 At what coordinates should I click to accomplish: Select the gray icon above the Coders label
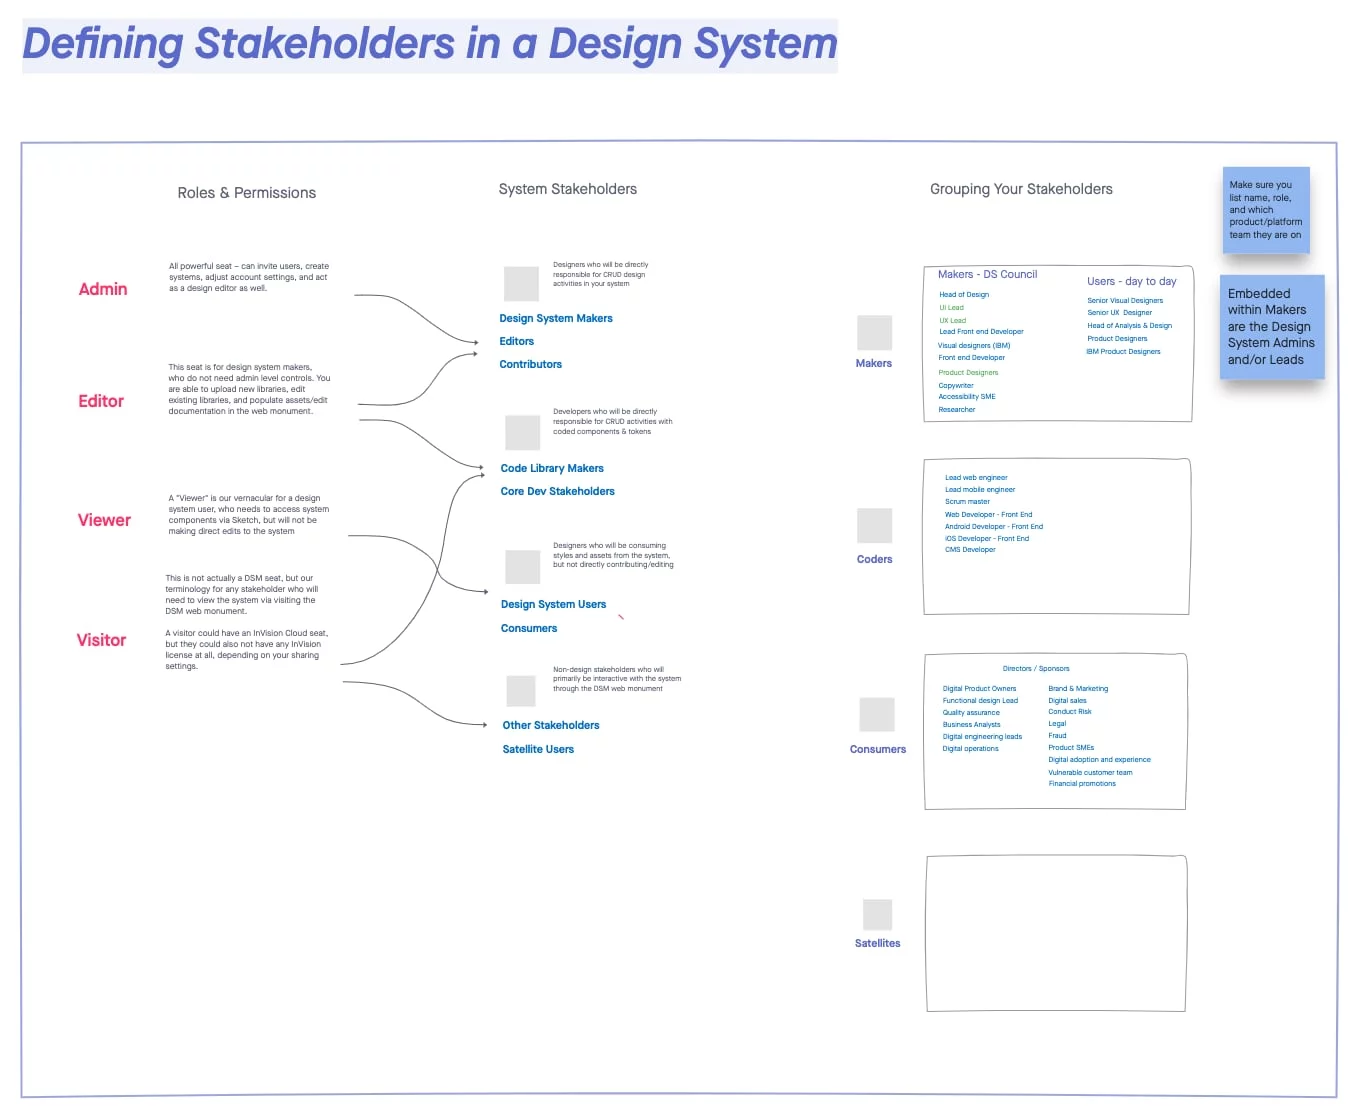(x=874, y=526)
